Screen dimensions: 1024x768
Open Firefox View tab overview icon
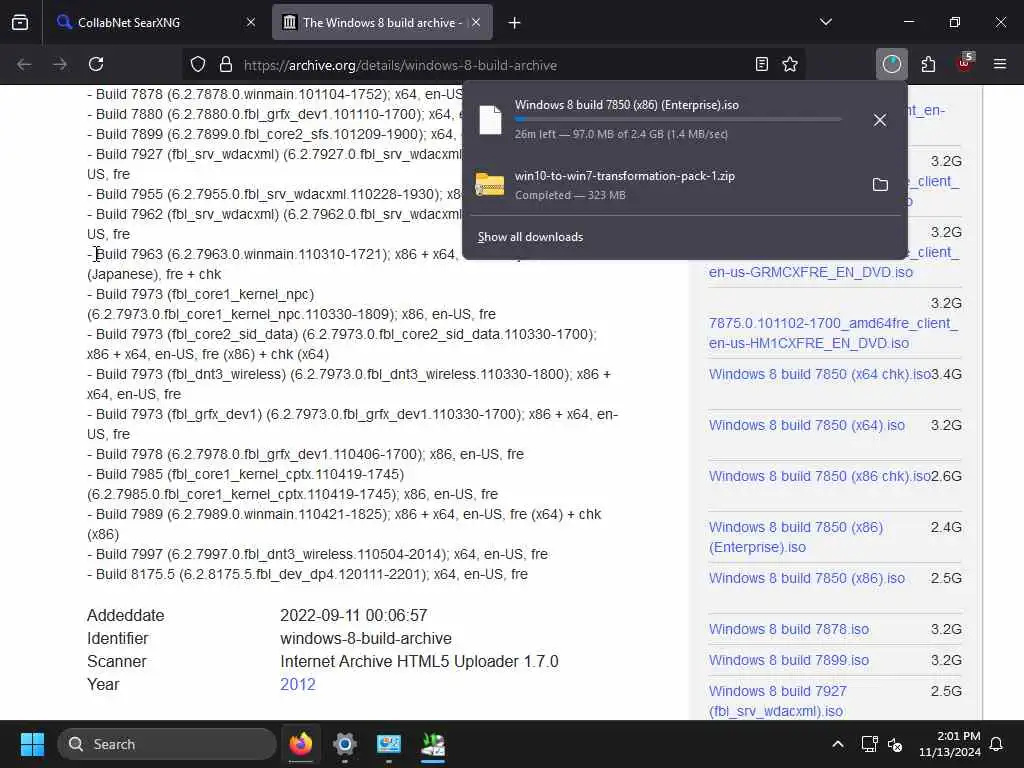[x=20, y=22]
